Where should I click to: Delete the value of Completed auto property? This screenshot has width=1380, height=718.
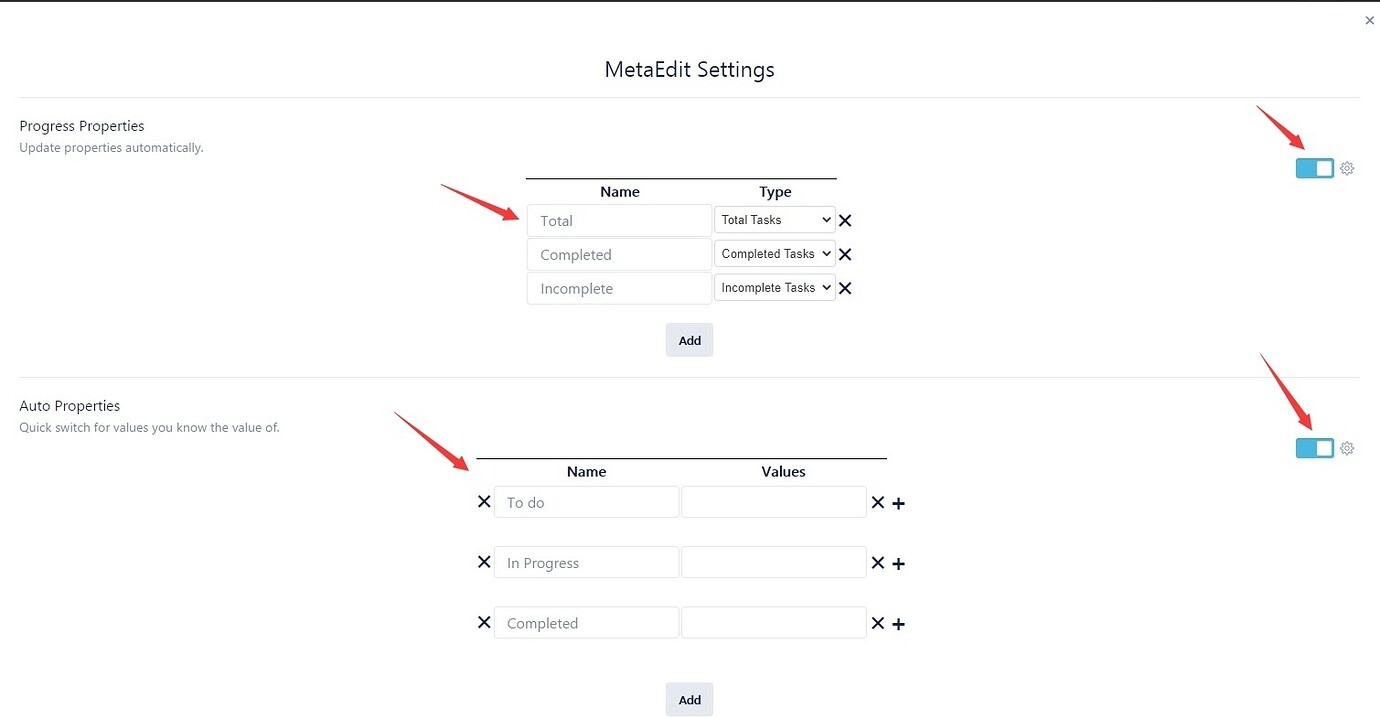coord(878,623)
